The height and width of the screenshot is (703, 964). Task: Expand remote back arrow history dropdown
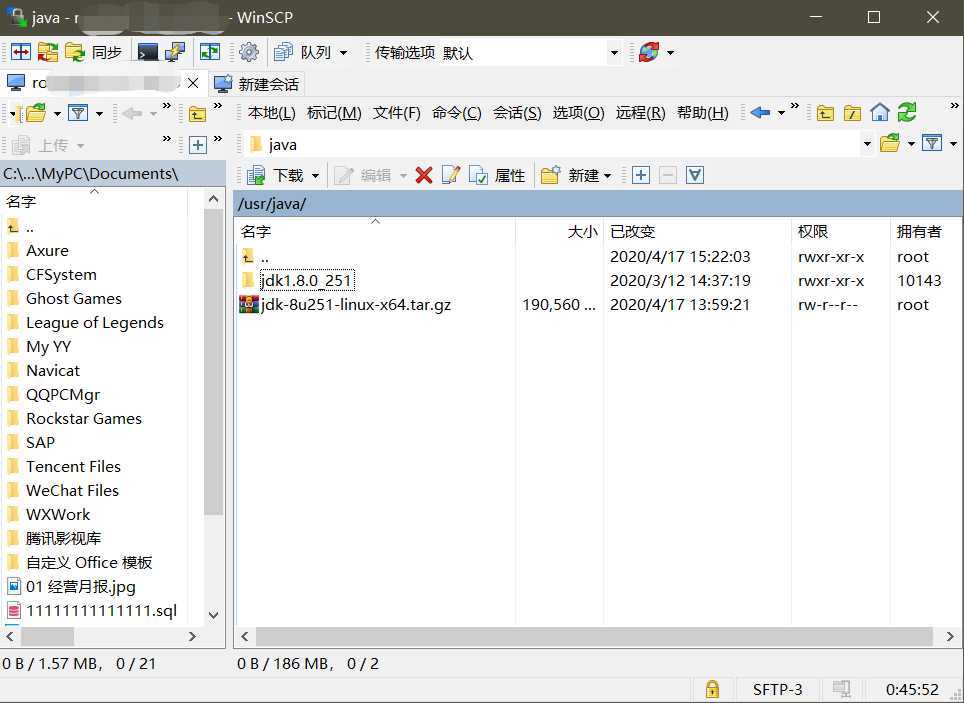tap(781, 113)
